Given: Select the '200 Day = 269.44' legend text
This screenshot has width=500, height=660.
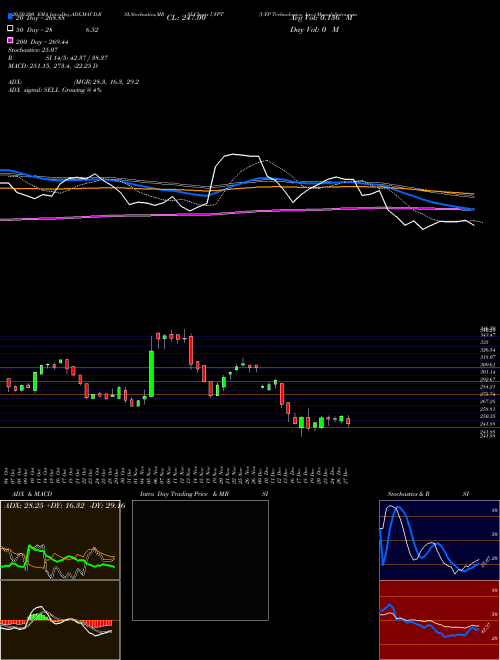Looking at the screenshot, I should click(42, 42).
